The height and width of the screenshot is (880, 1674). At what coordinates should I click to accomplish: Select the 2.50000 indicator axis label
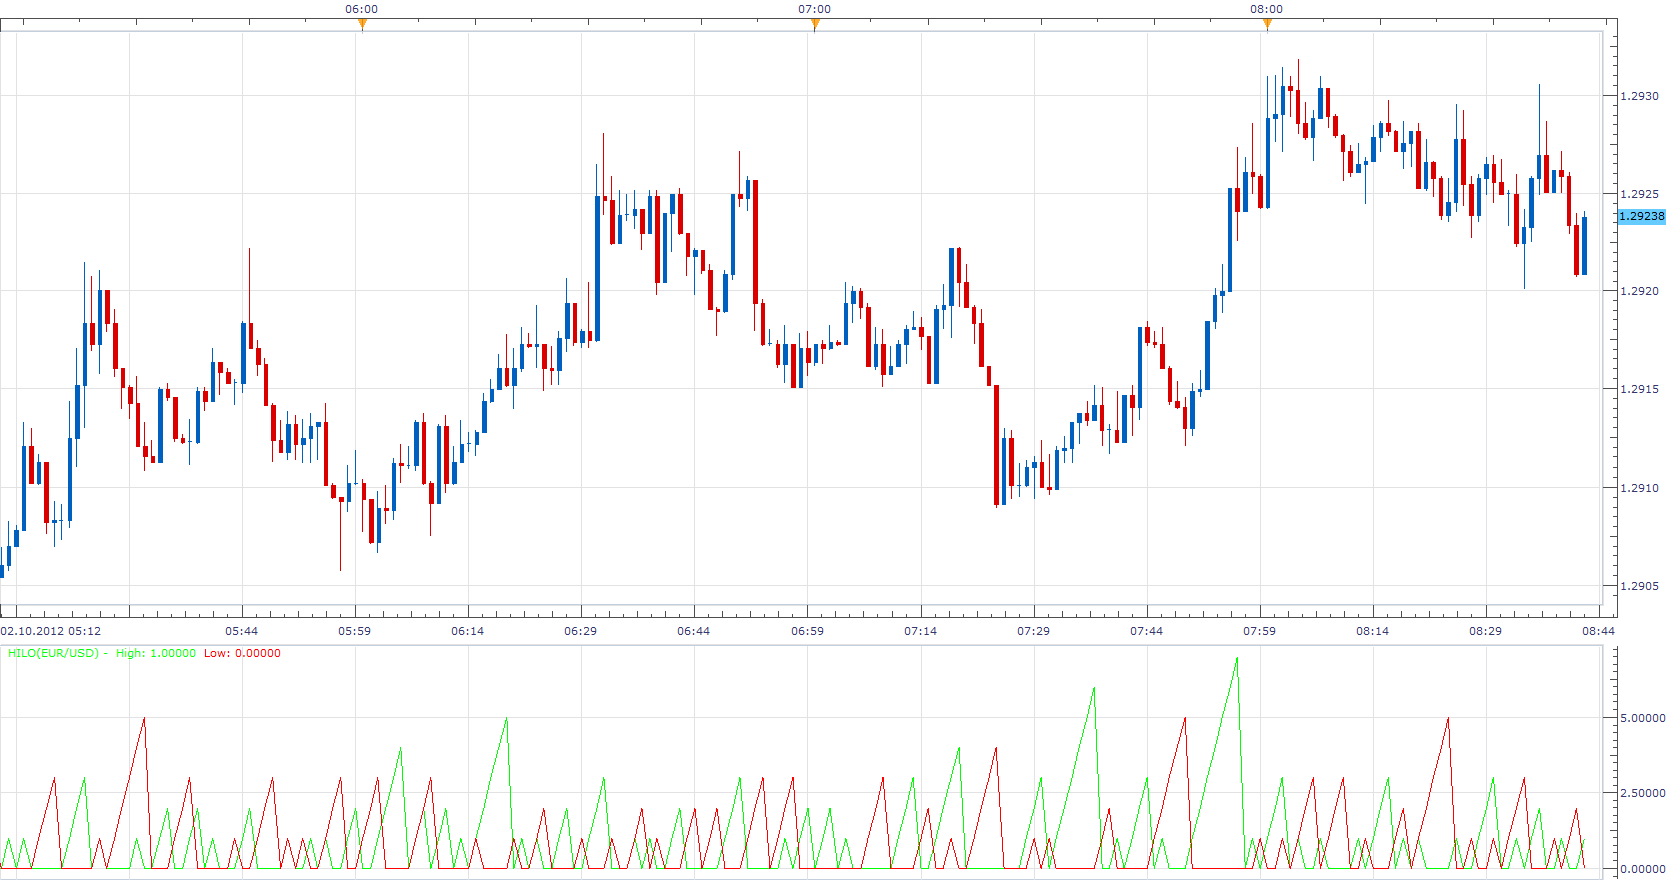[x=1642, y=793]
